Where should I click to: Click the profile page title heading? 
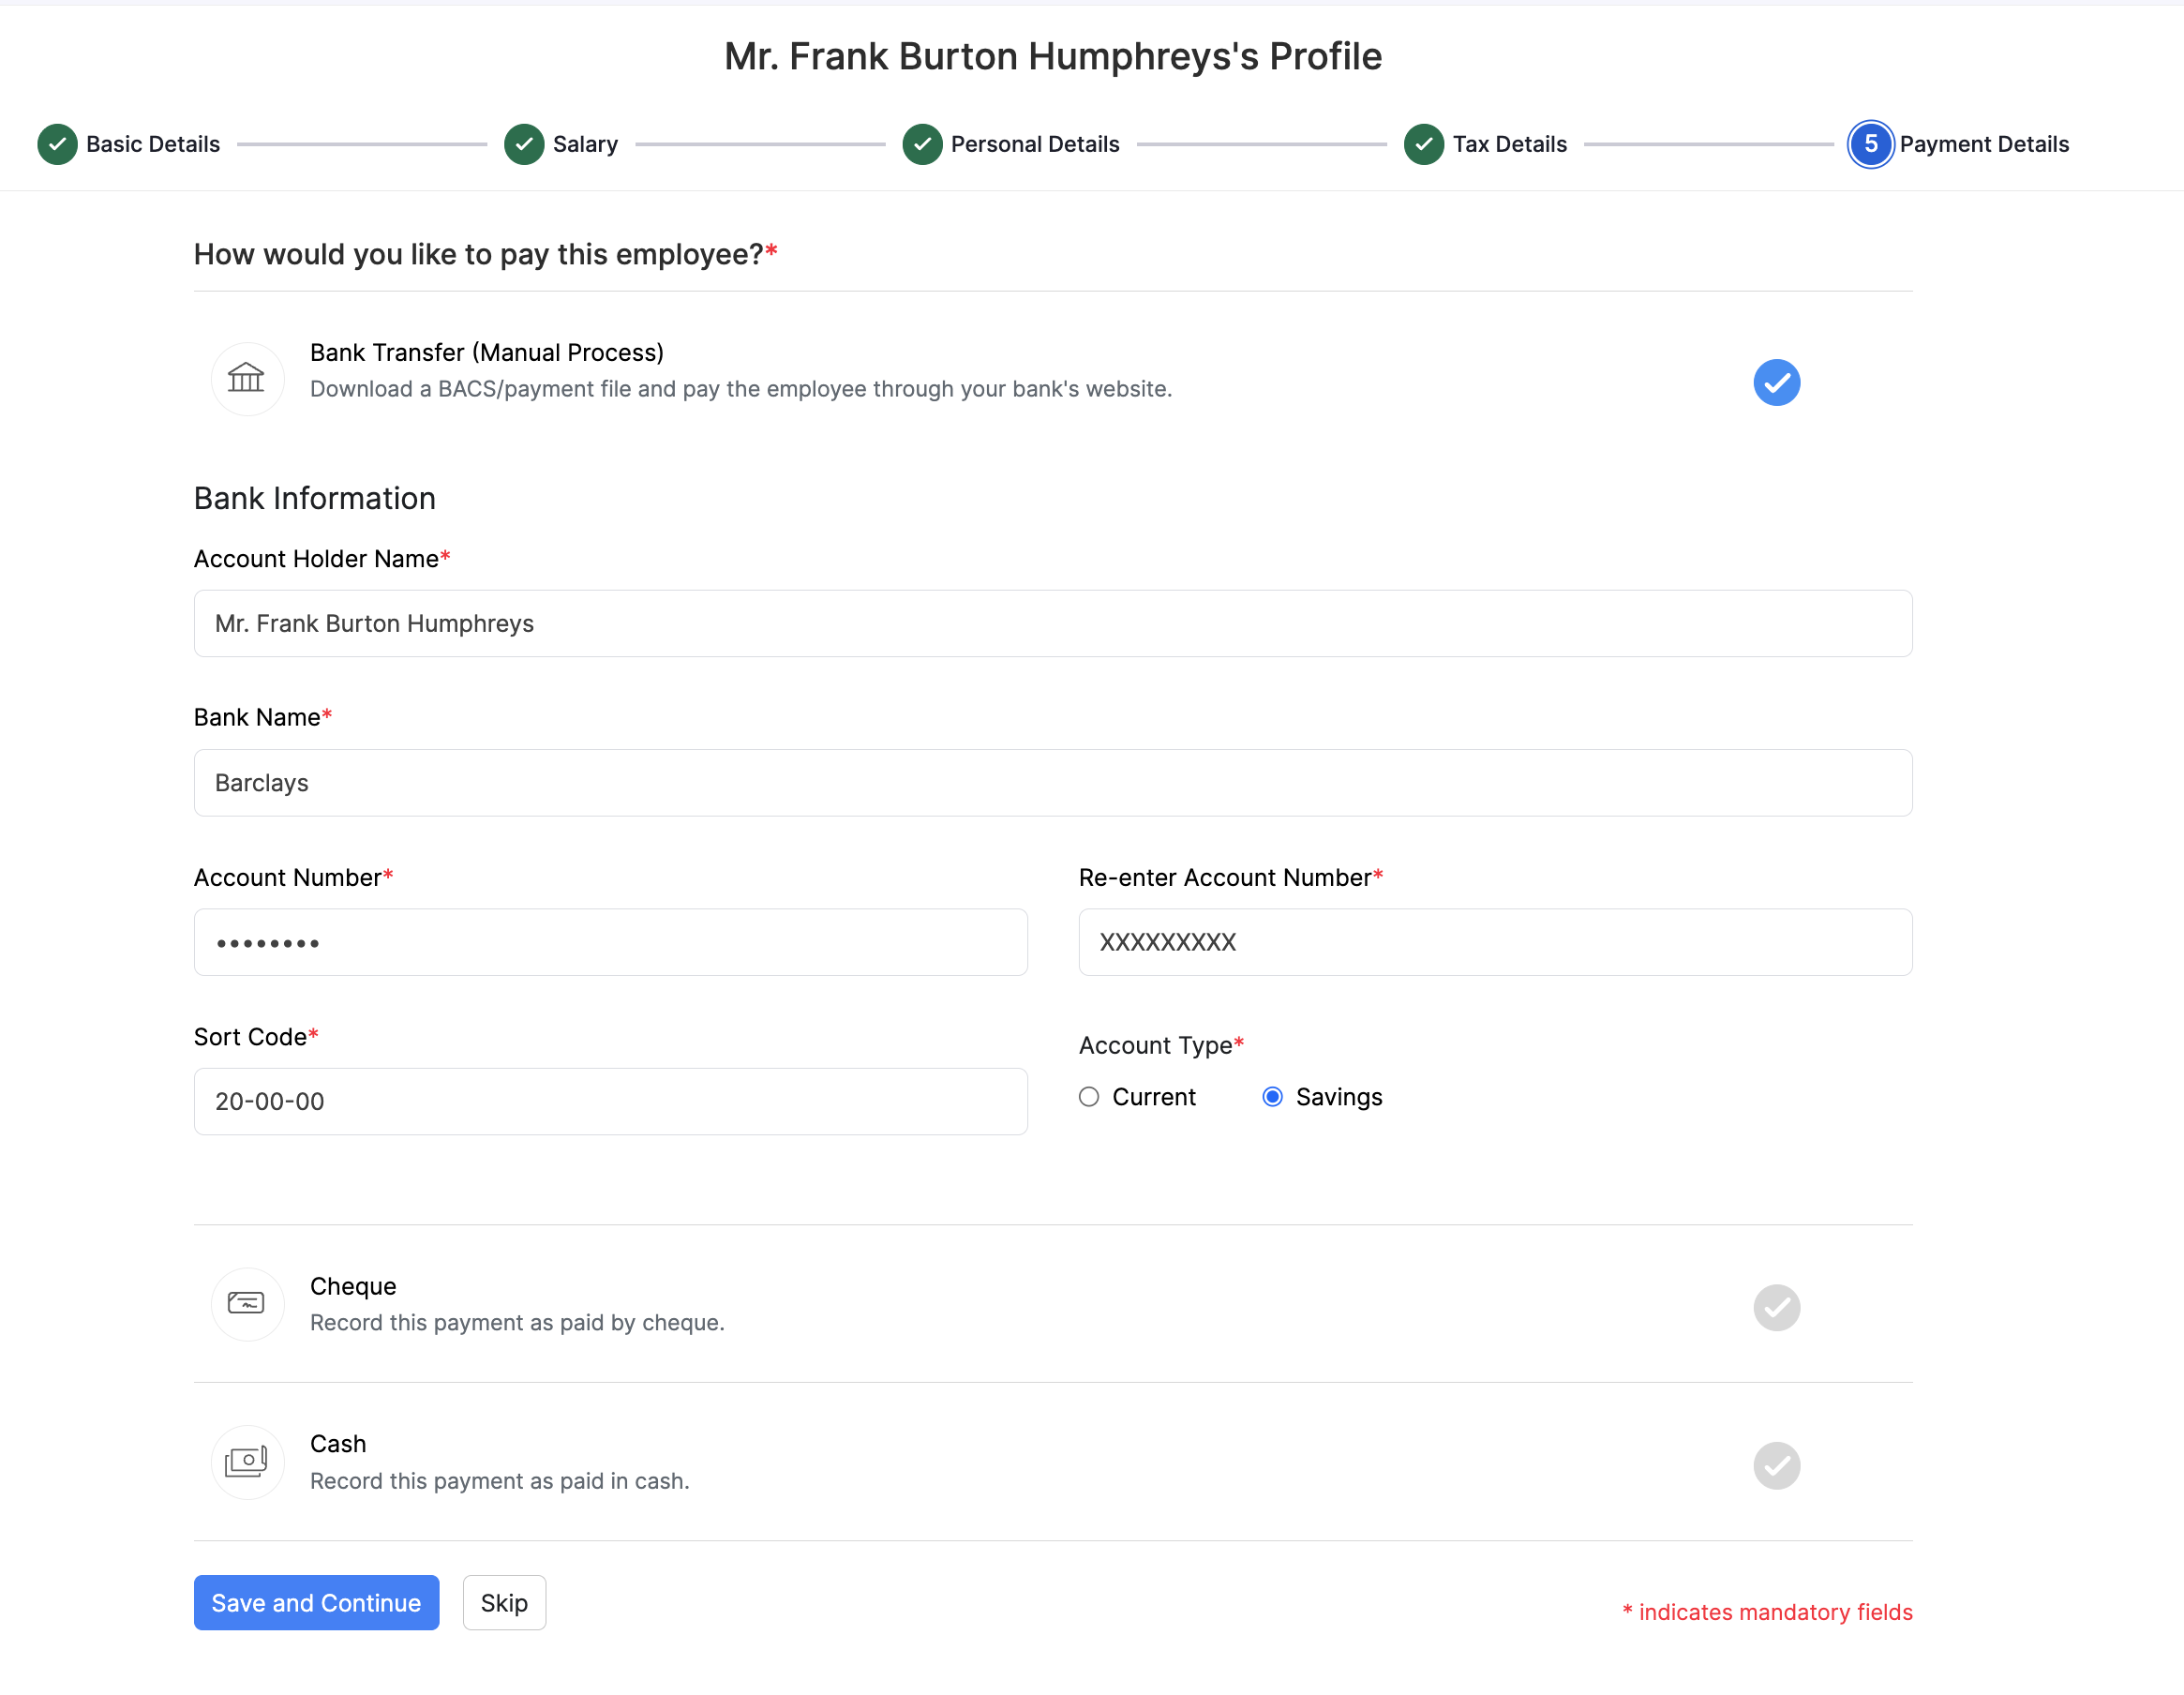click(1053, 57)
